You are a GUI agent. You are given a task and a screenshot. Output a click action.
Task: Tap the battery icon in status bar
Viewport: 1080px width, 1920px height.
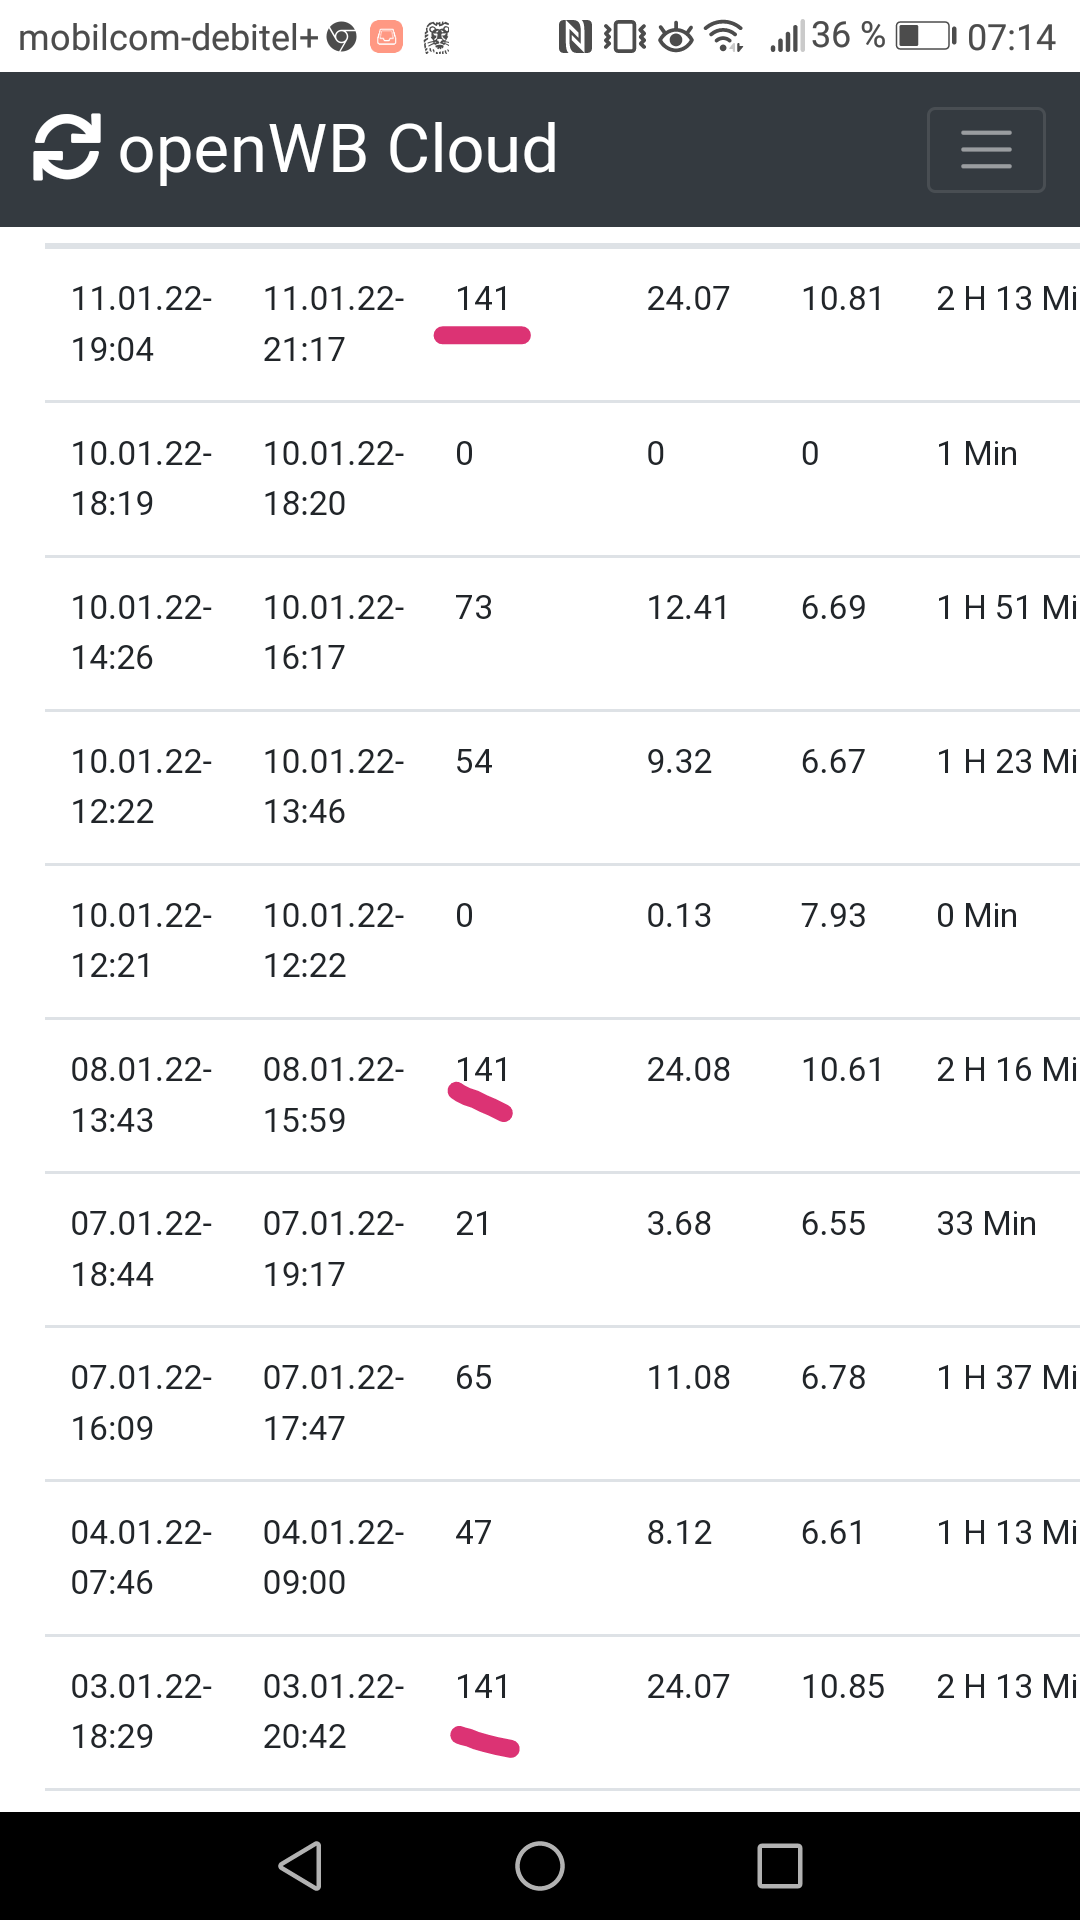[x=925, y=37]
